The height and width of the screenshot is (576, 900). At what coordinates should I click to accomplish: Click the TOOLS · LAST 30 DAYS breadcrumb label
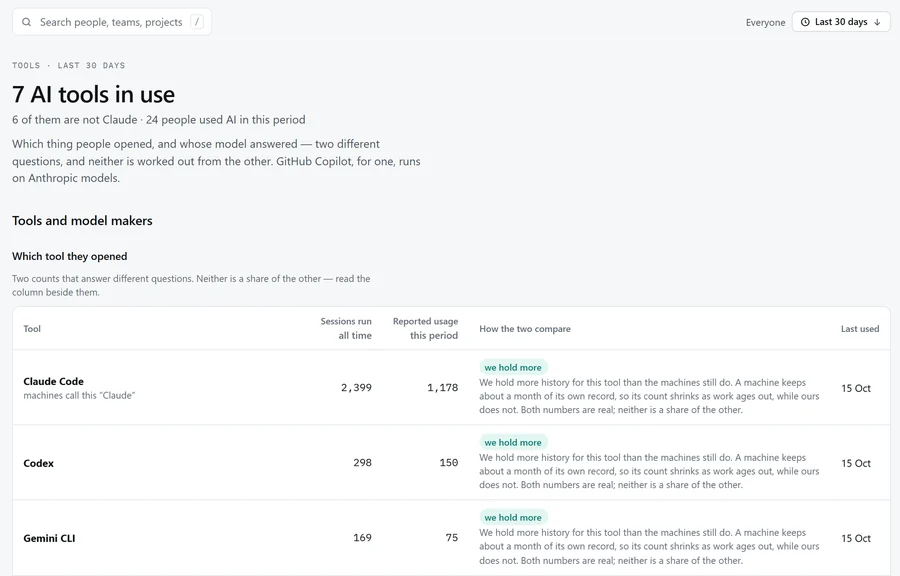(68, 65)
